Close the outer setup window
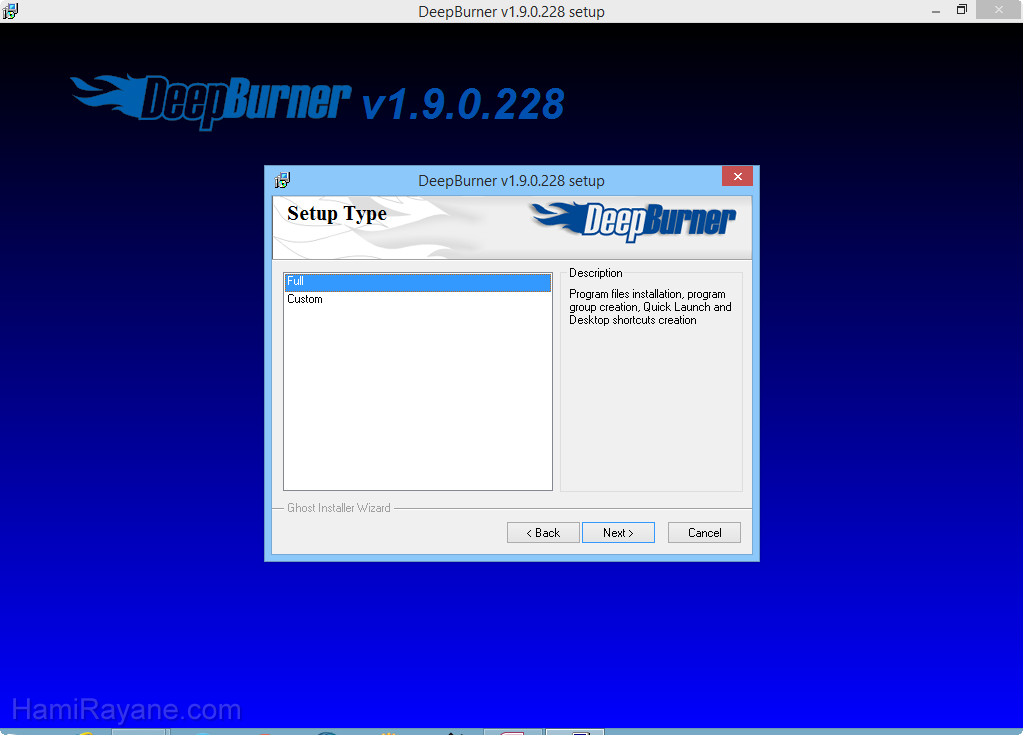 click(999, 10)
